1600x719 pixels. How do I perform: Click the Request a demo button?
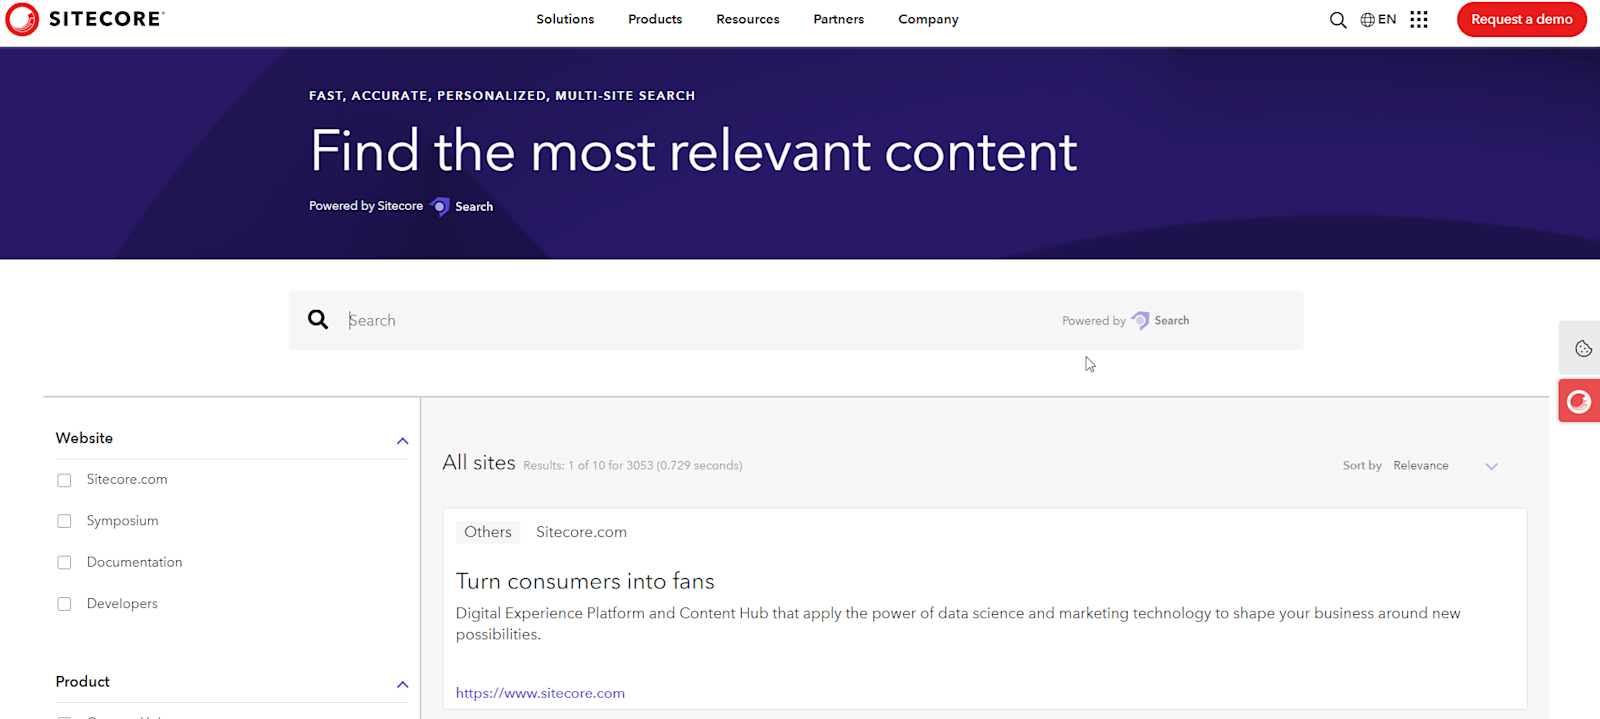coord(1522,19)
